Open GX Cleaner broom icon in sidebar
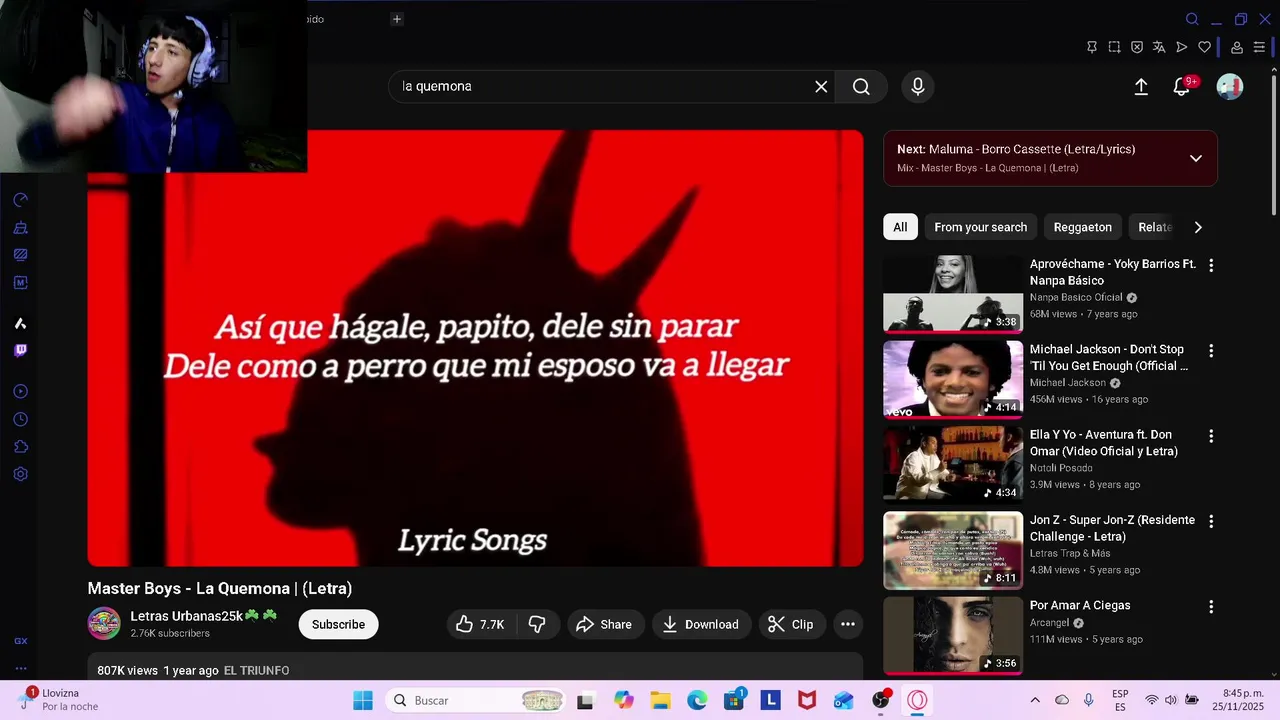Screen dimensions: 1280x720 click(x=20, y=228)
